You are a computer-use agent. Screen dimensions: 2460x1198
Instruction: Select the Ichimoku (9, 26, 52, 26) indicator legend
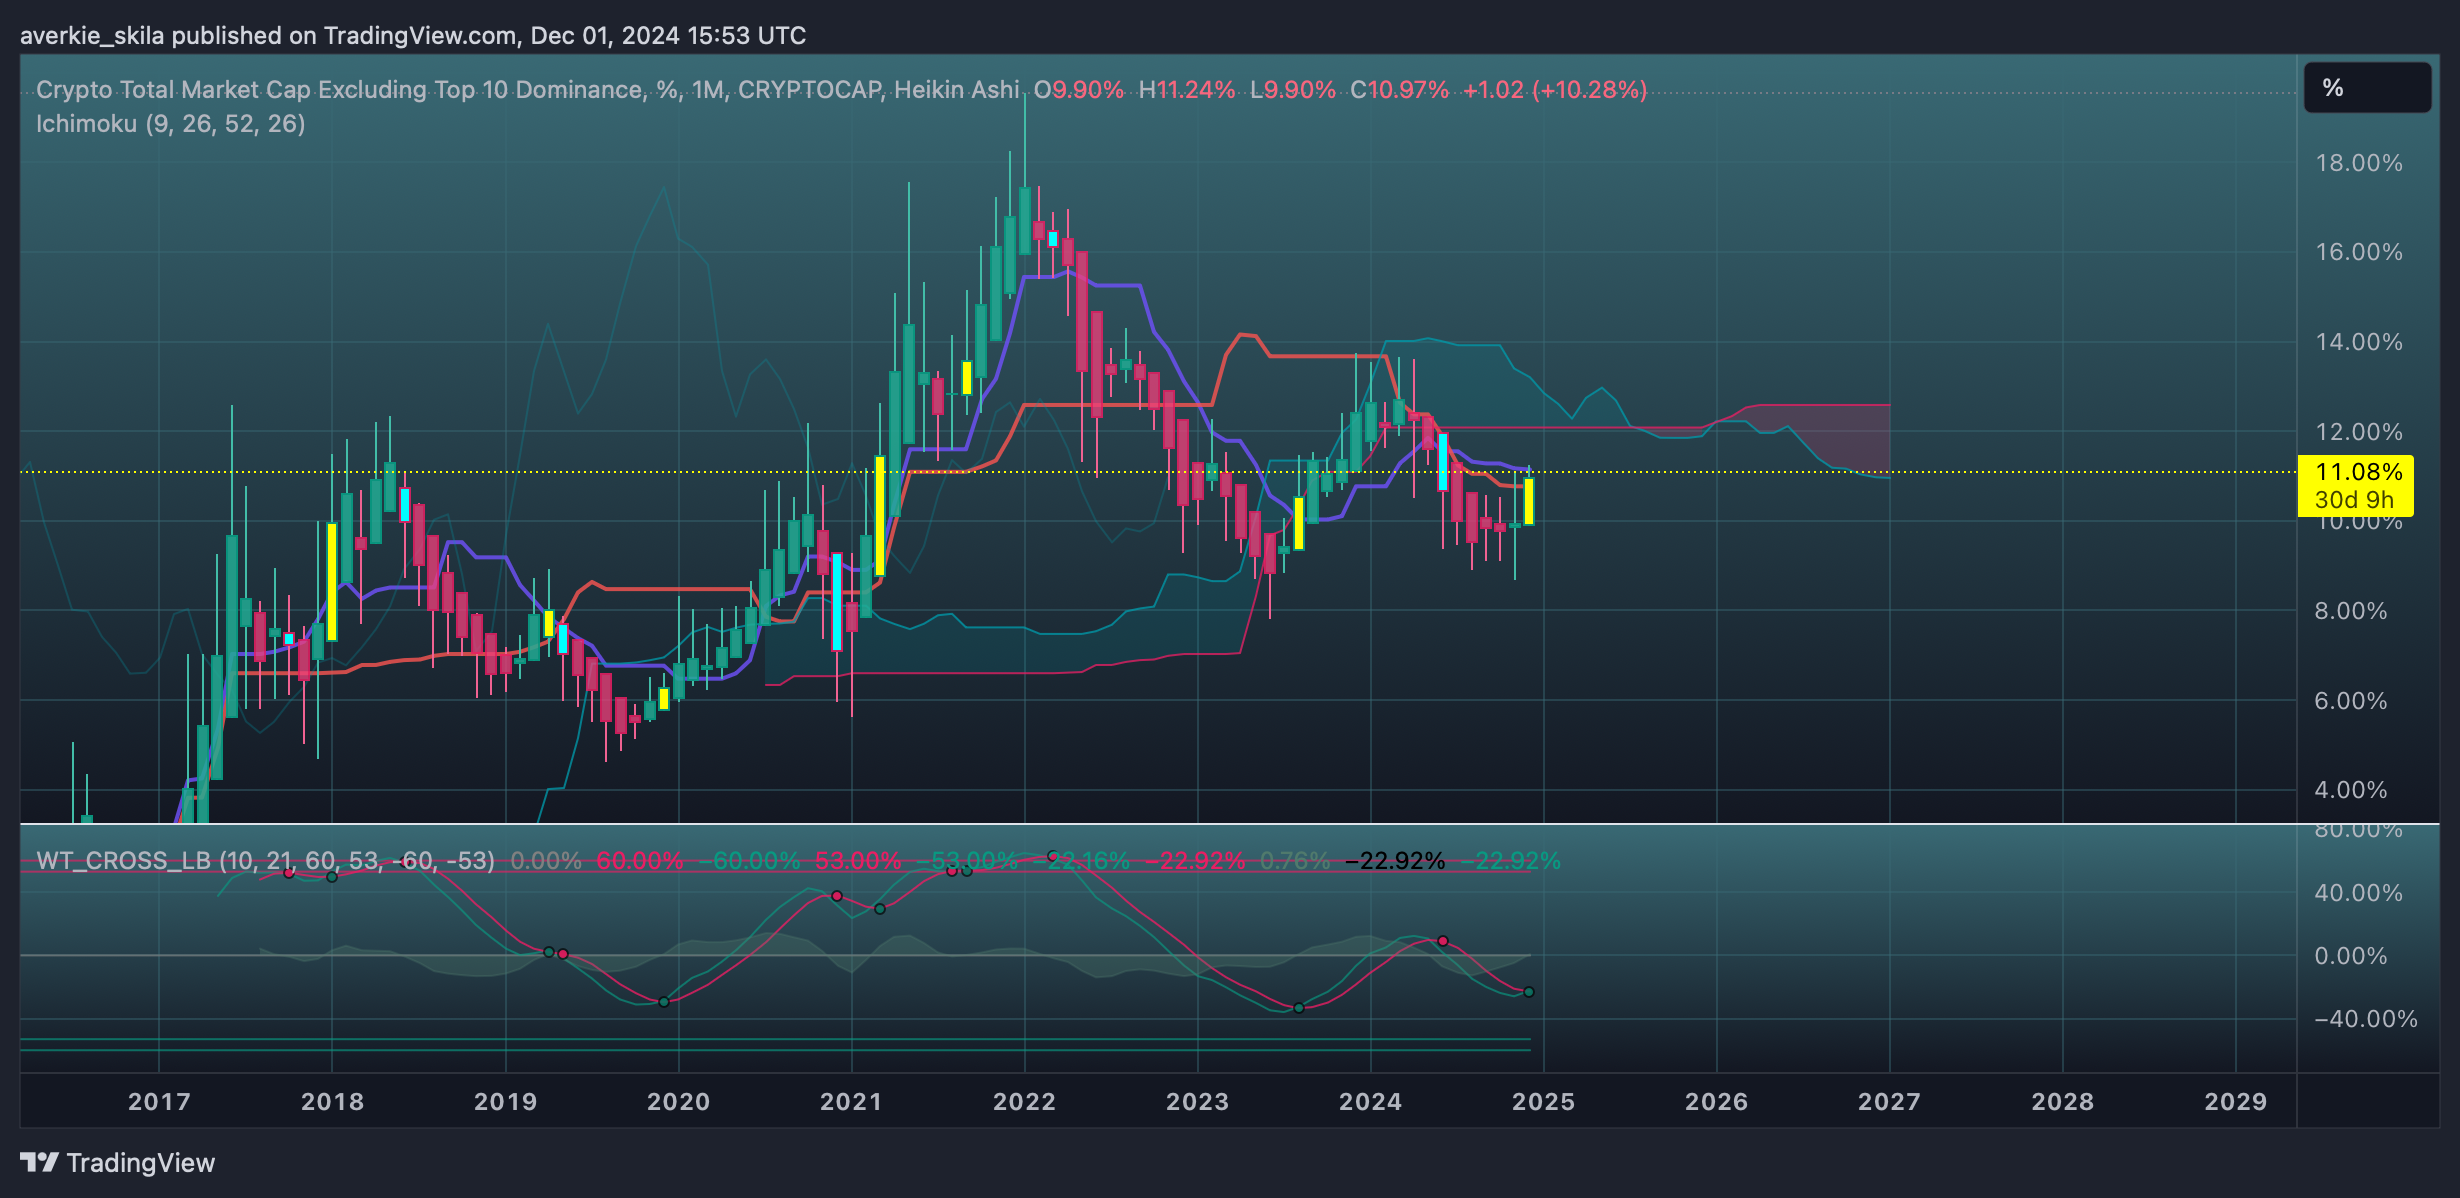tap(171, 124)
